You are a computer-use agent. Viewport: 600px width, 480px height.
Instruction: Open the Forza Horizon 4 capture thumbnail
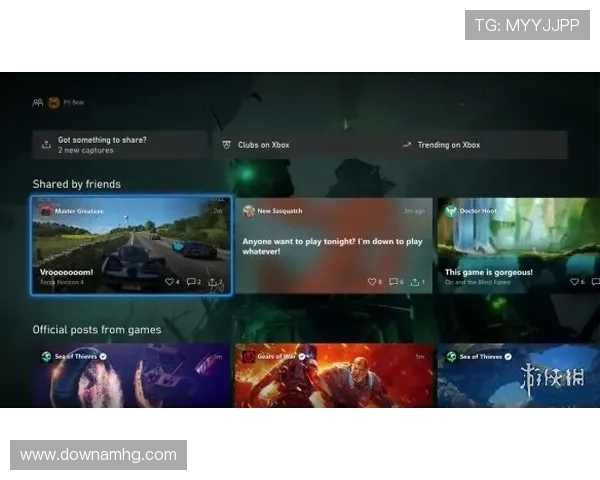click(131, 245)
